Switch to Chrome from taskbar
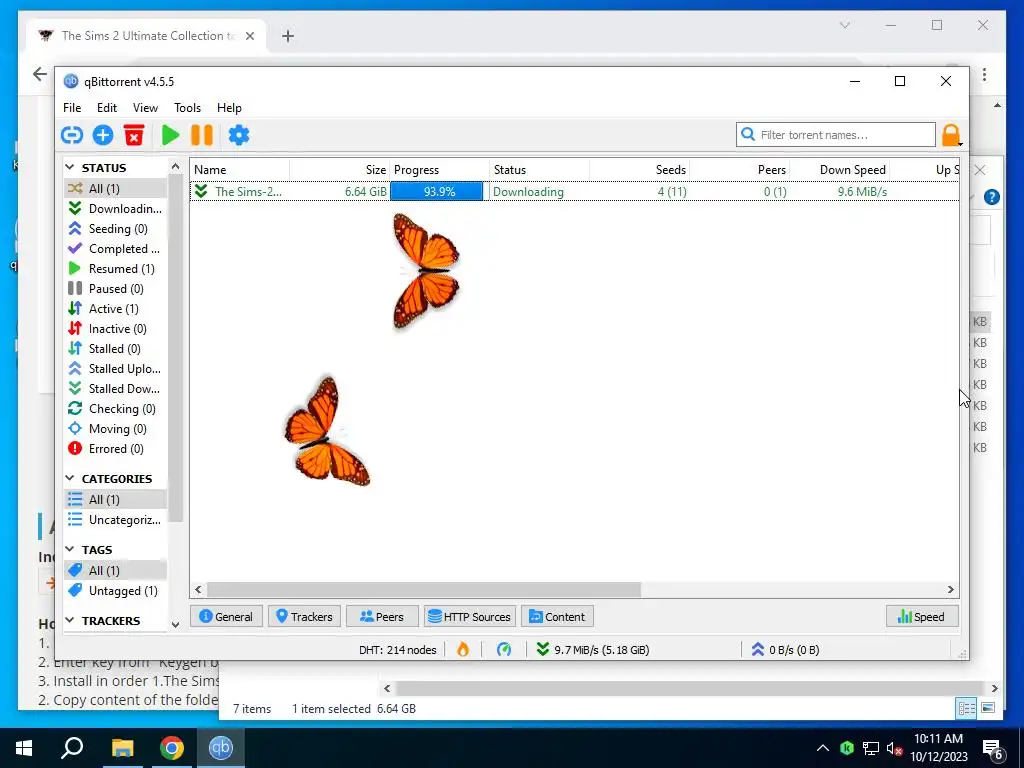1024x768 pixels. tap(172, 748)
